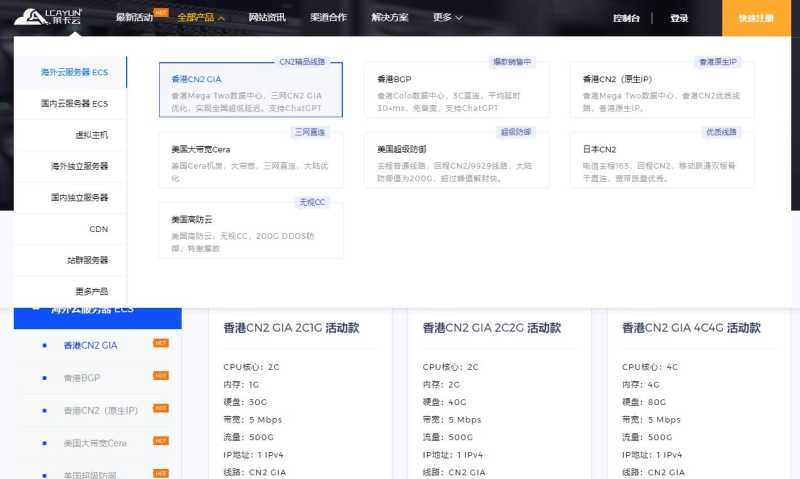The image size is (800, 479).
Task: Collapse the 全部产品 products dropdown
Action: click(201, 18)
